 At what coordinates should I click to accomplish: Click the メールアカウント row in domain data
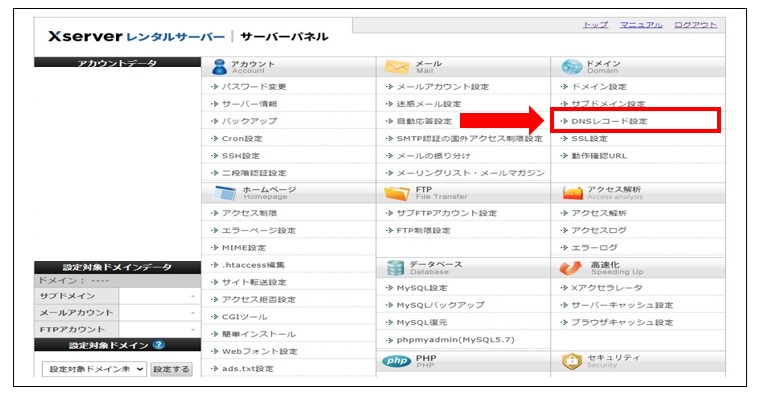[x=117, y=313]
